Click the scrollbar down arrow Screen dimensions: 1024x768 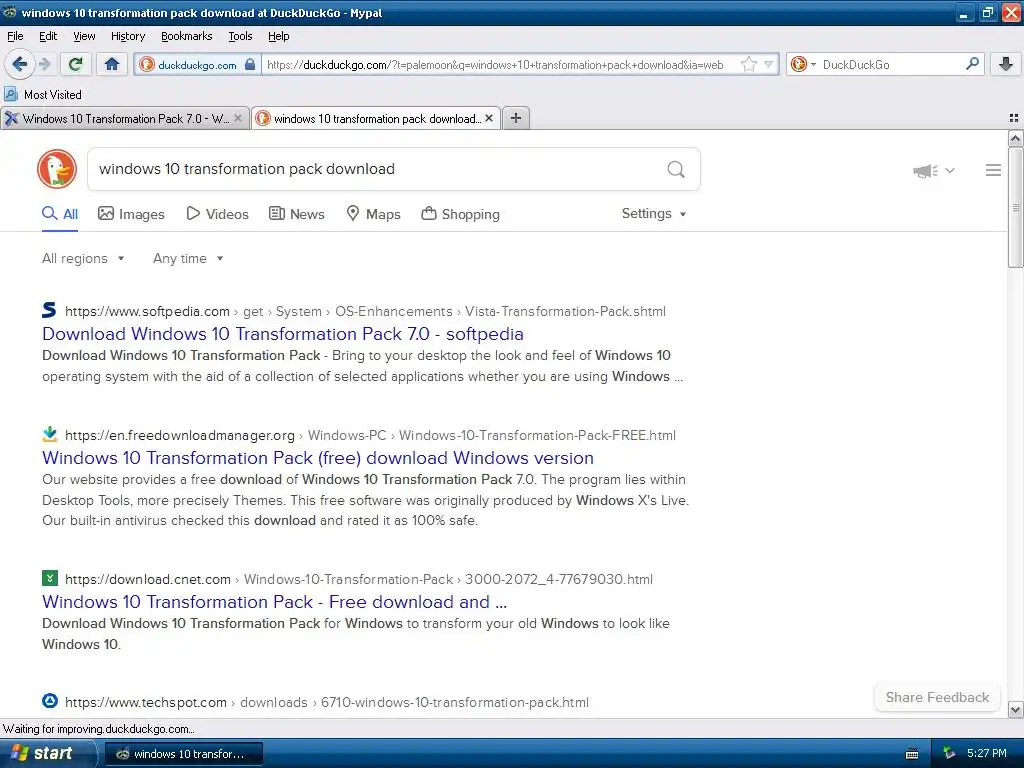pos(1016,709)
